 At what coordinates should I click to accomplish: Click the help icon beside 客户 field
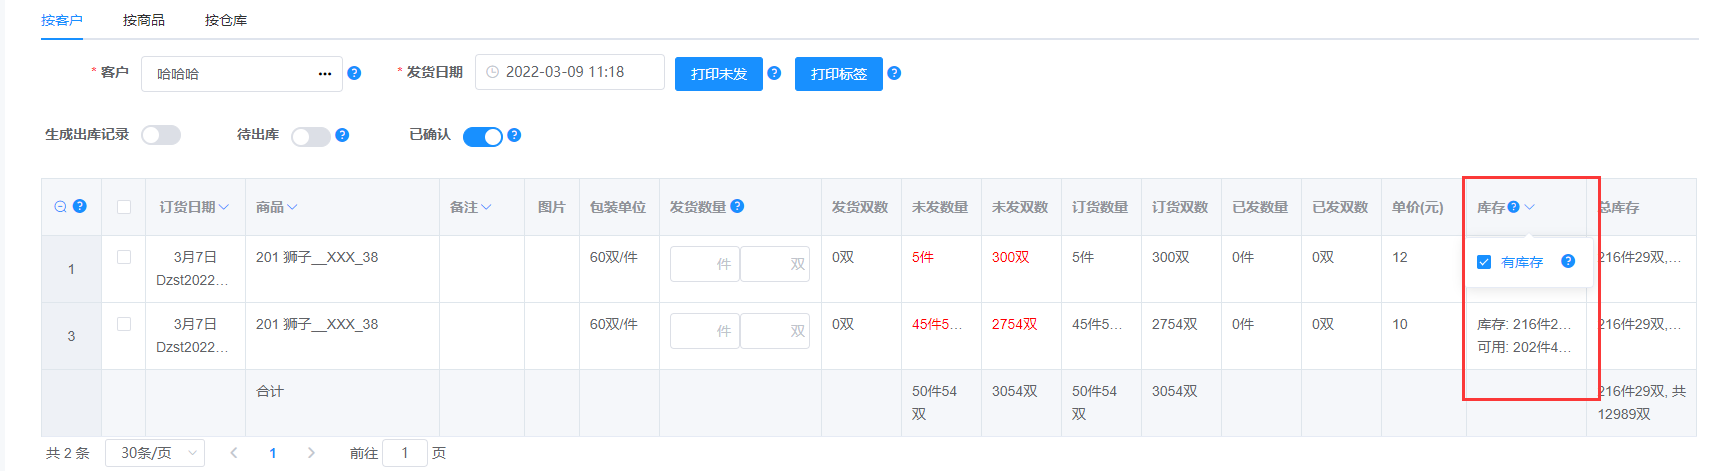coord(354,73)
